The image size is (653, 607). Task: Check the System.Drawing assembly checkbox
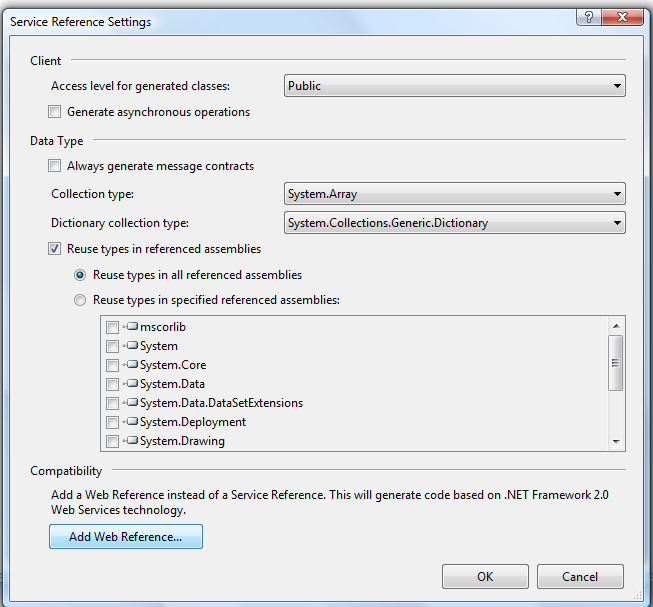[x=112, y=441]
